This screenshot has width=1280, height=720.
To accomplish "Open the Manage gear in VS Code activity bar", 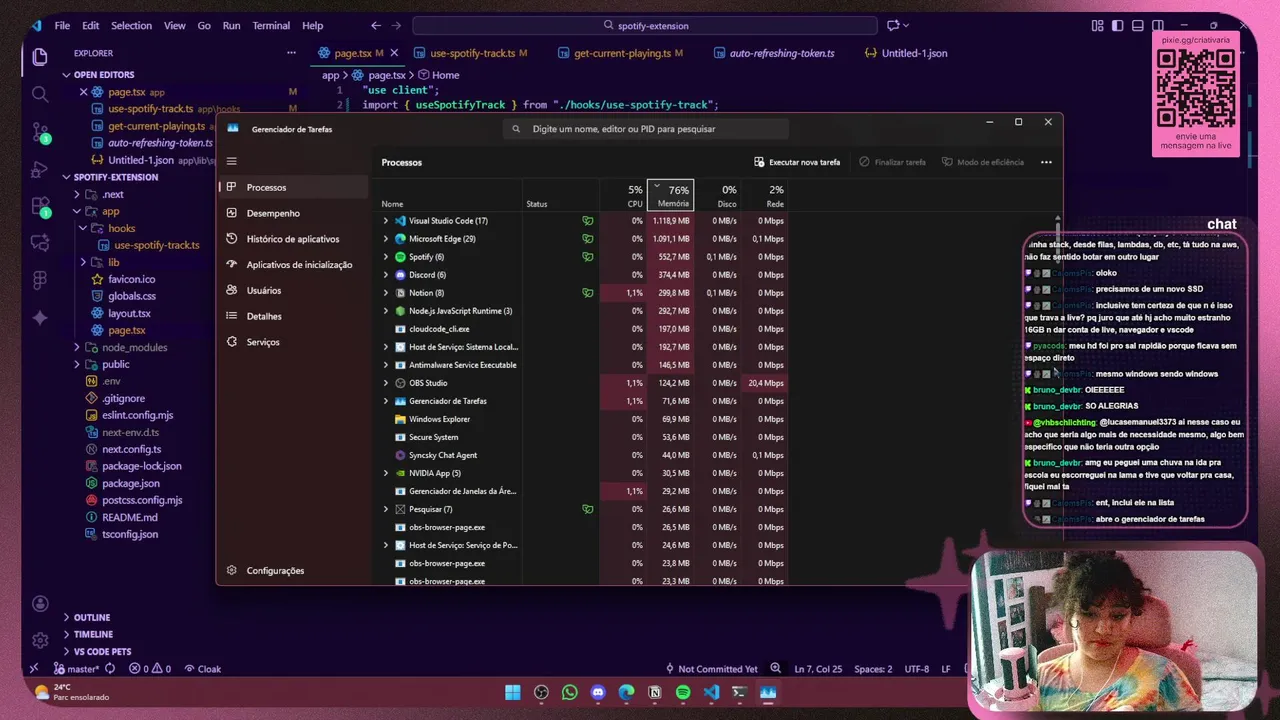I will 40,640.
